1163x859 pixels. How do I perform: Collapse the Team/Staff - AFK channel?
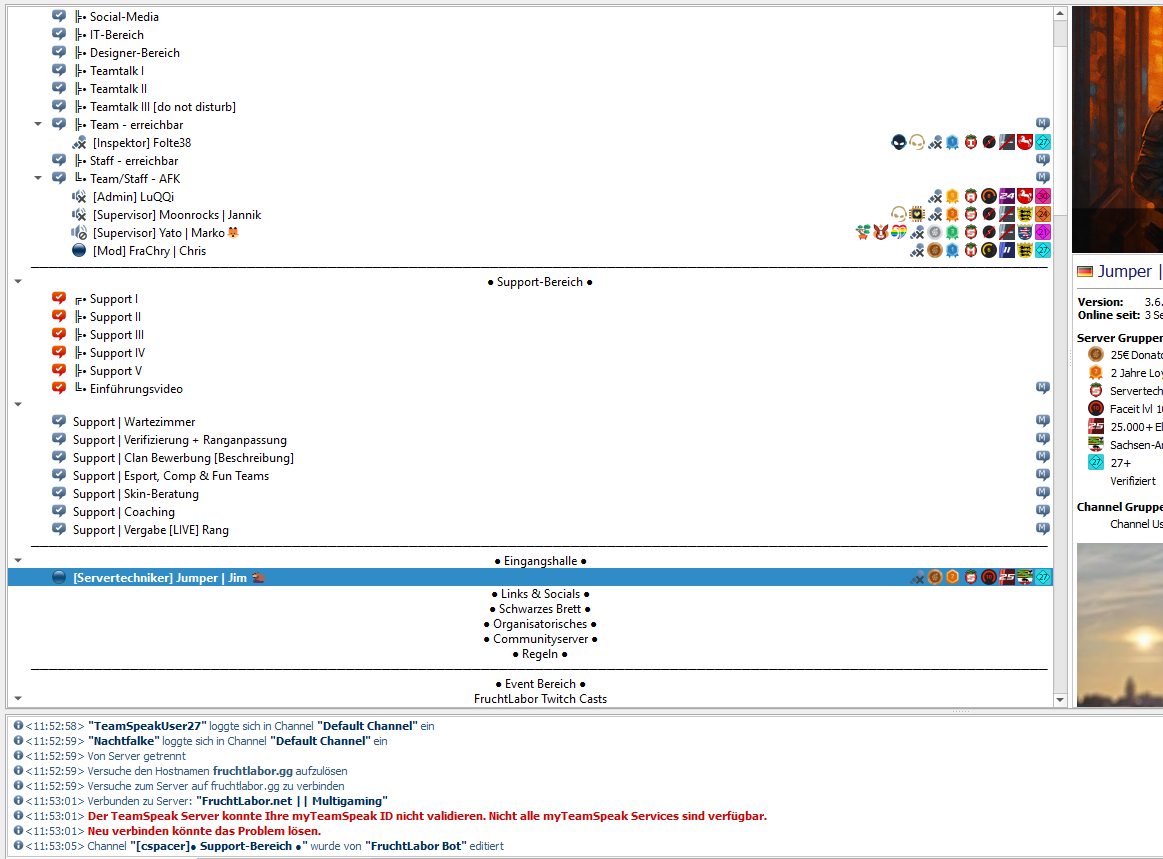pos(38,179)
